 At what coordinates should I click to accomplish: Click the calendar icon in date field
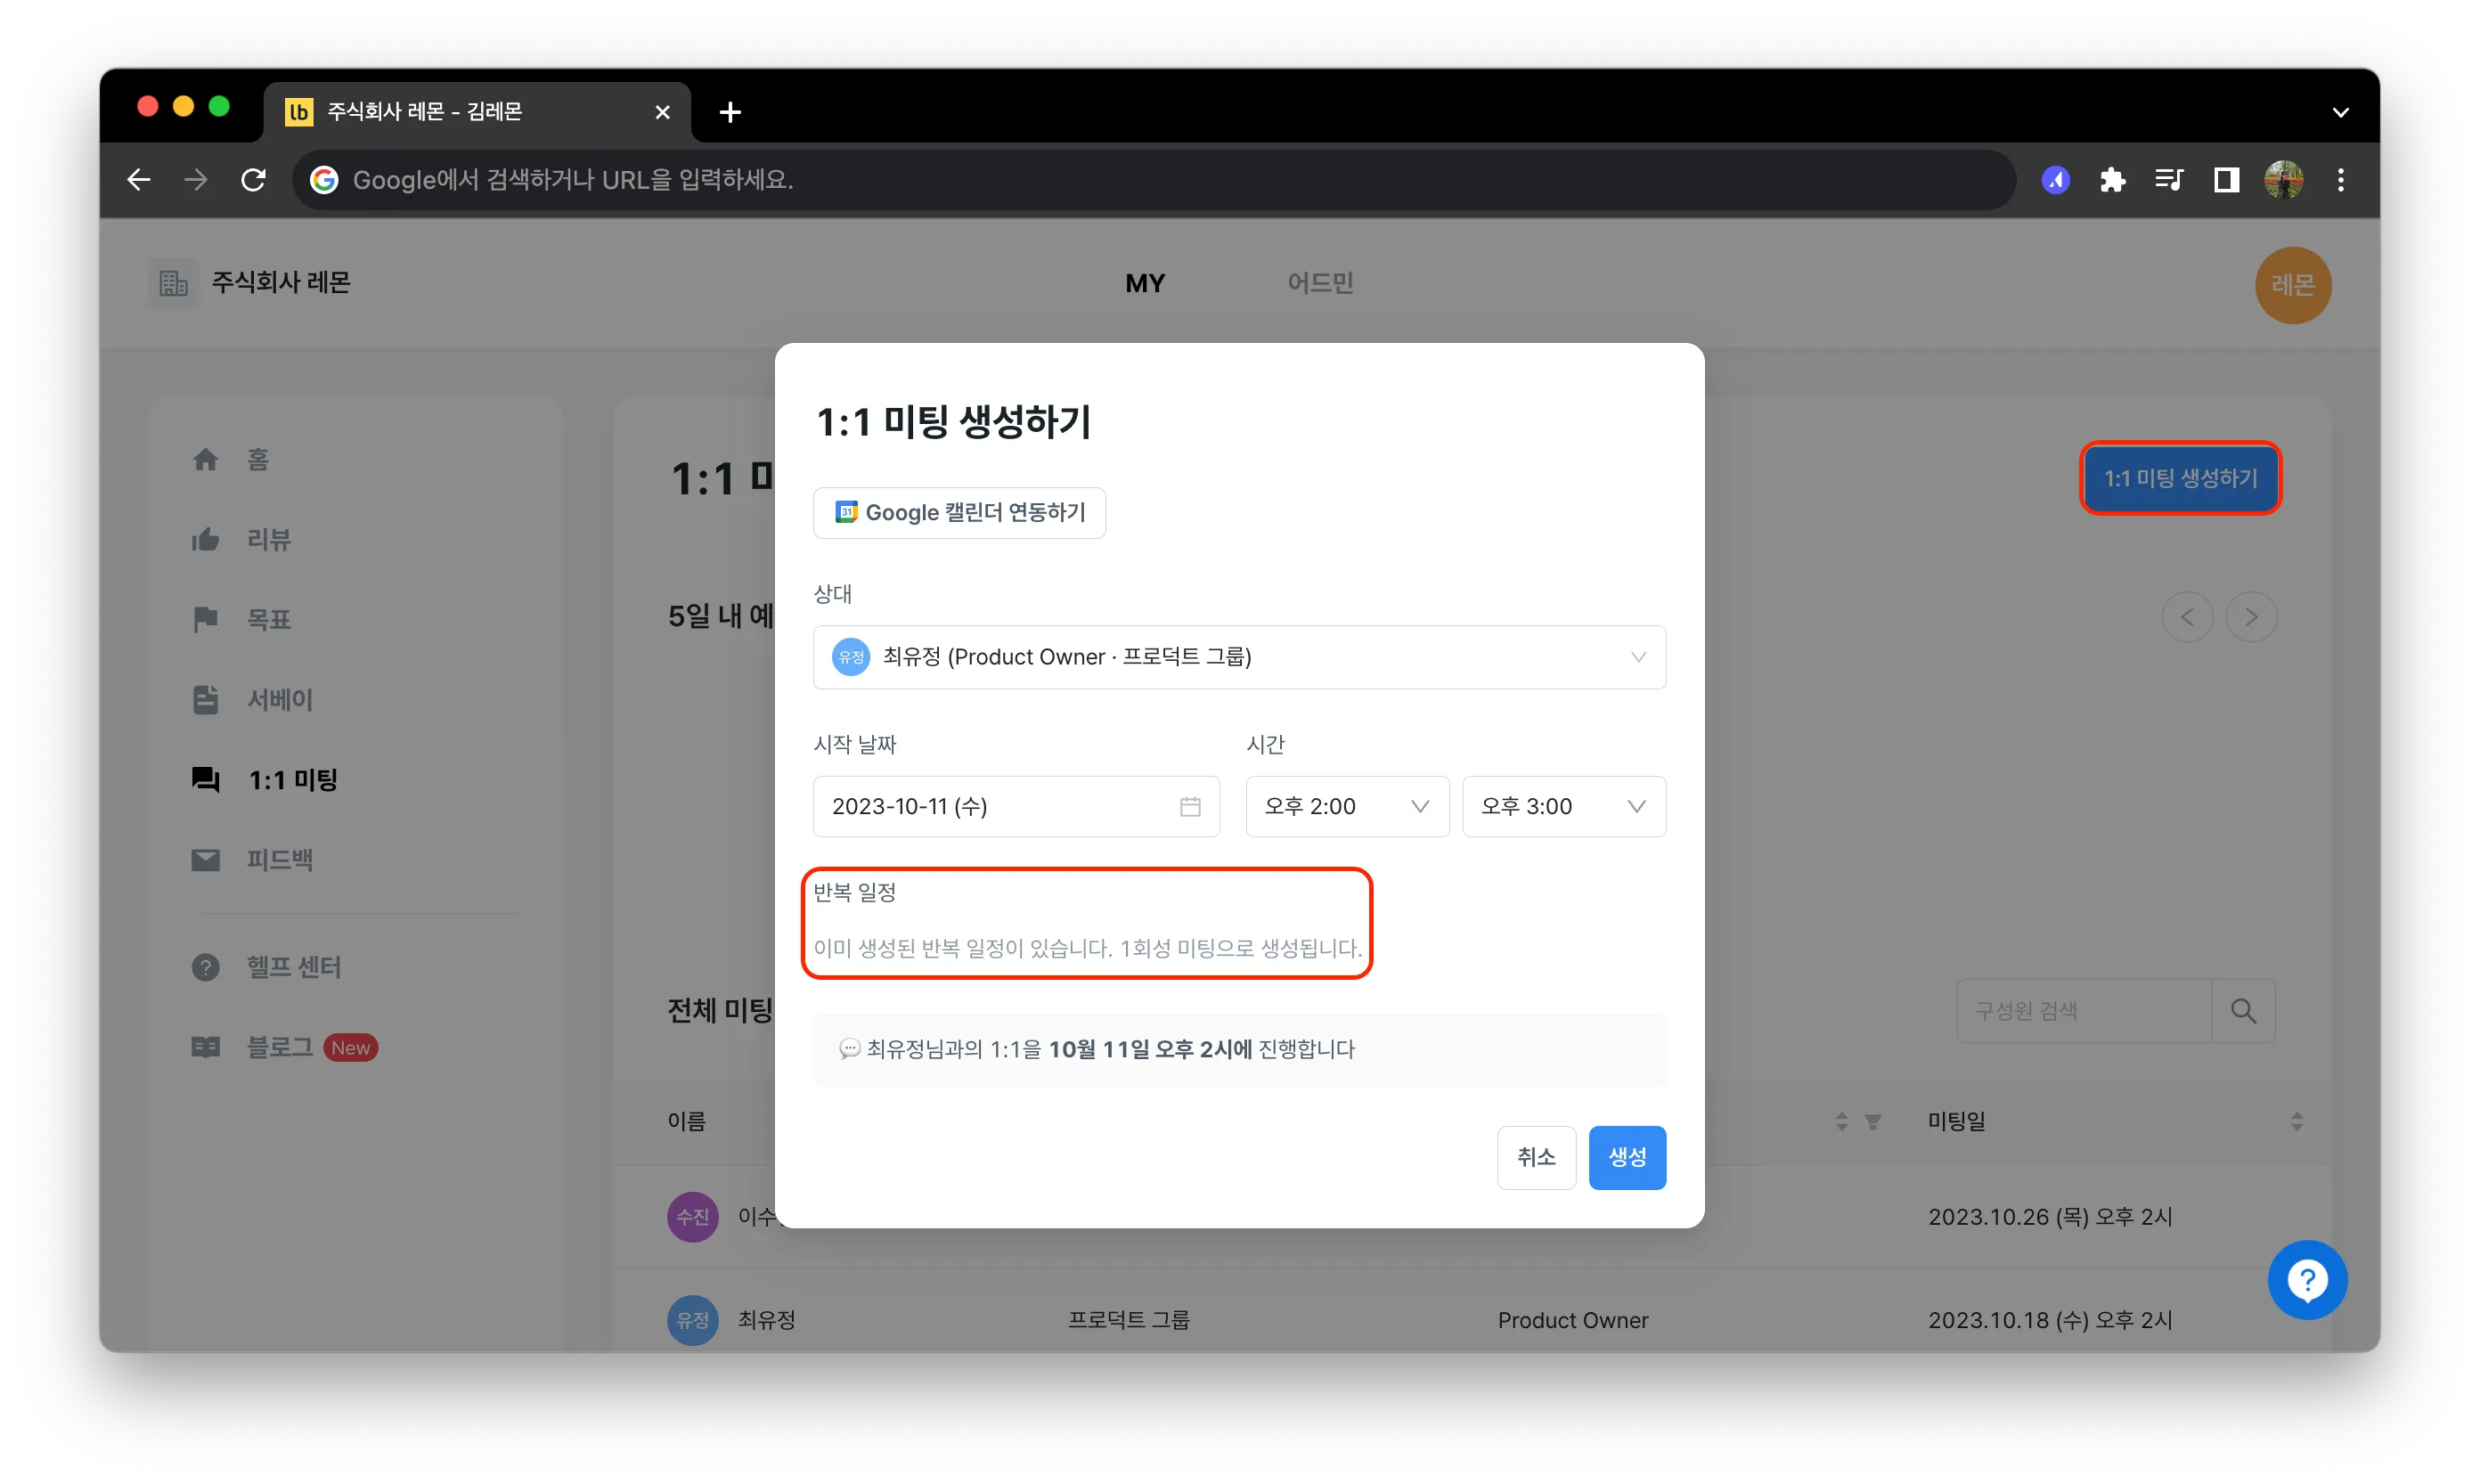1190,806
